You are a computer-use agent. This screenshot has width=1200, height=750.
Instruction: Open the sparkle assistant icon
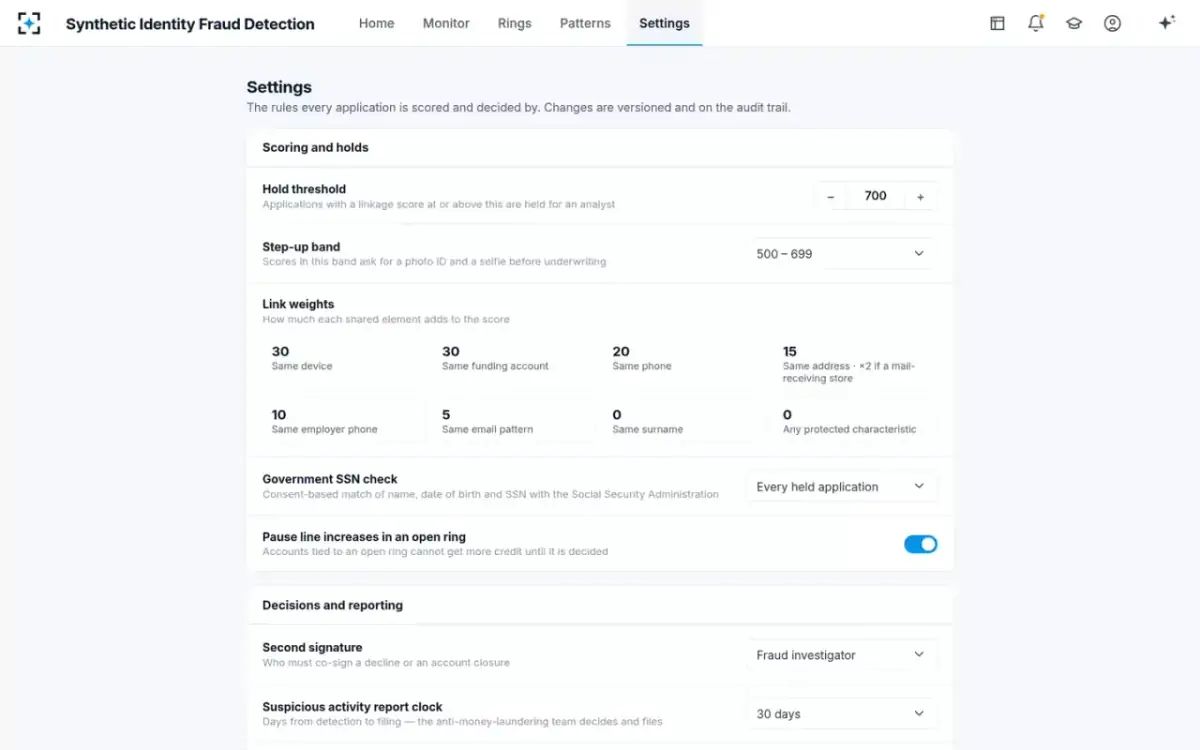pyautogui.click(x=1166, y=23)
